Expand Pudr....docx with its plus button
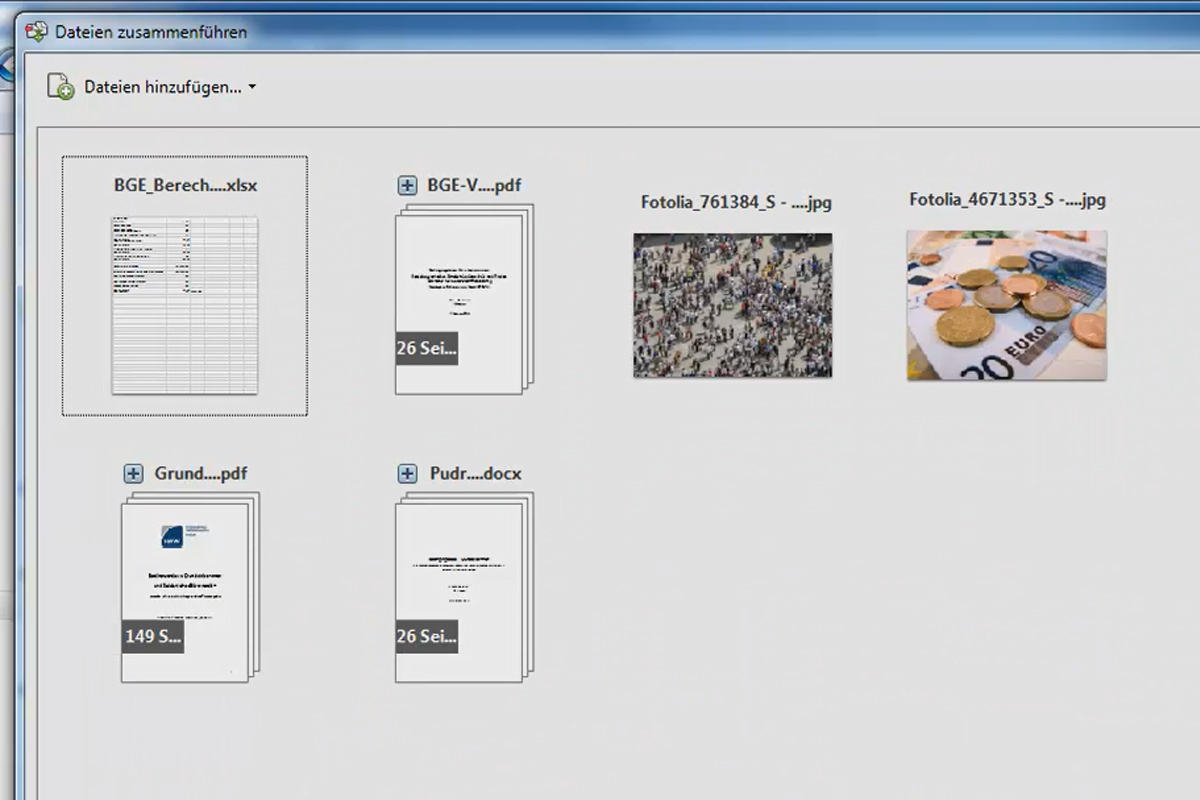 point(407,473)
